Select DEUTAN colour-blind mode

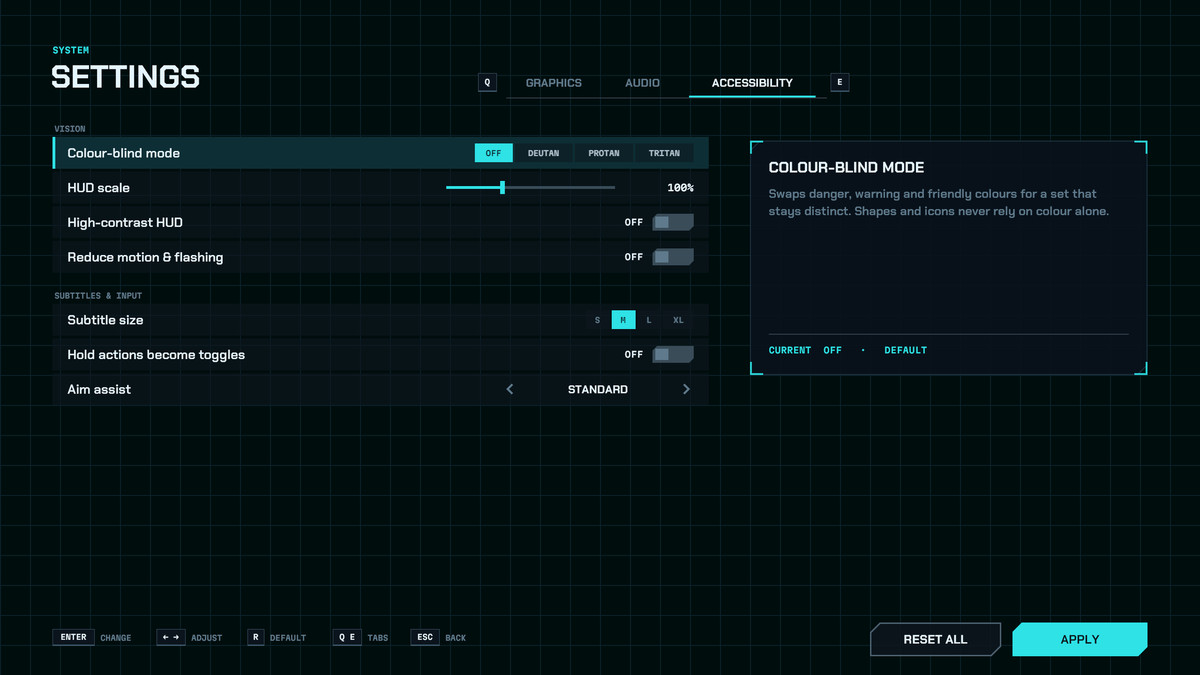pyautogui.click(x=544, y=153)
